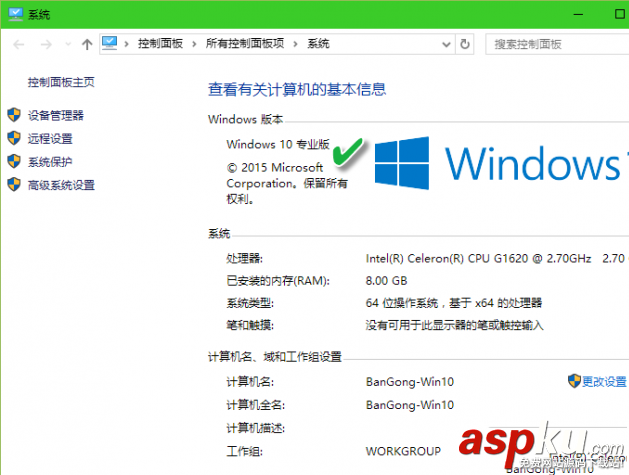Click the shield icon beside 远程设置
Screen dimensions: 629x475
point(14,138)
